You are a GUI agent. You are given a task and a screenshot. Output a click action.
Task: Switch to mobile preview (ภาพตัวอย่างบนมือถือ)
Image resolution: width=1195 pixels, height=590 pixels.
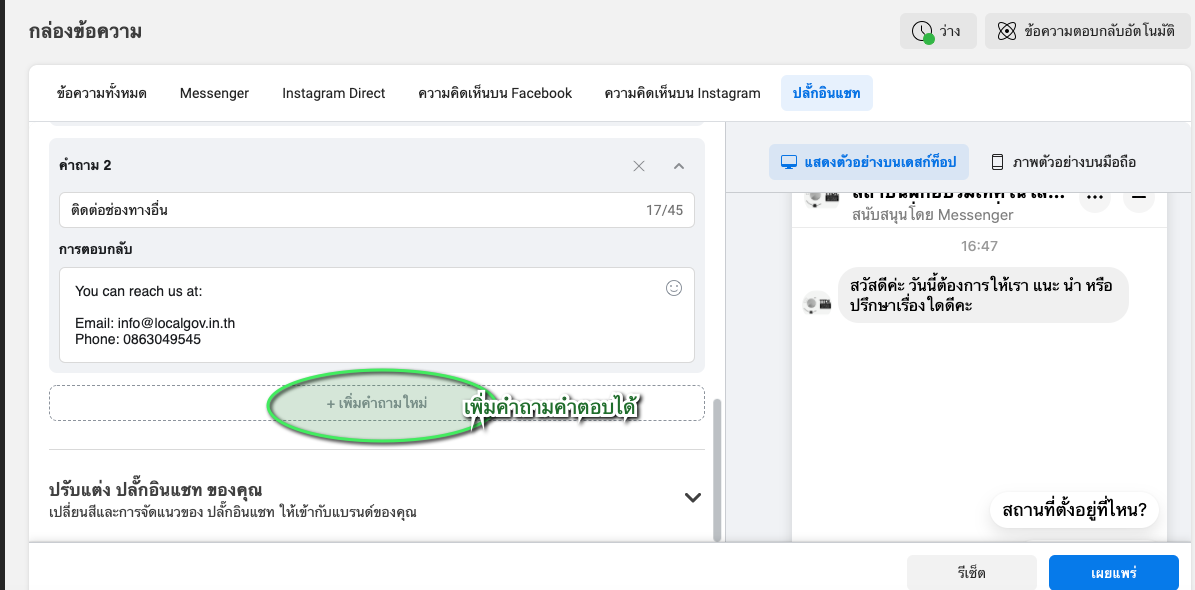tap(1063, 162)
